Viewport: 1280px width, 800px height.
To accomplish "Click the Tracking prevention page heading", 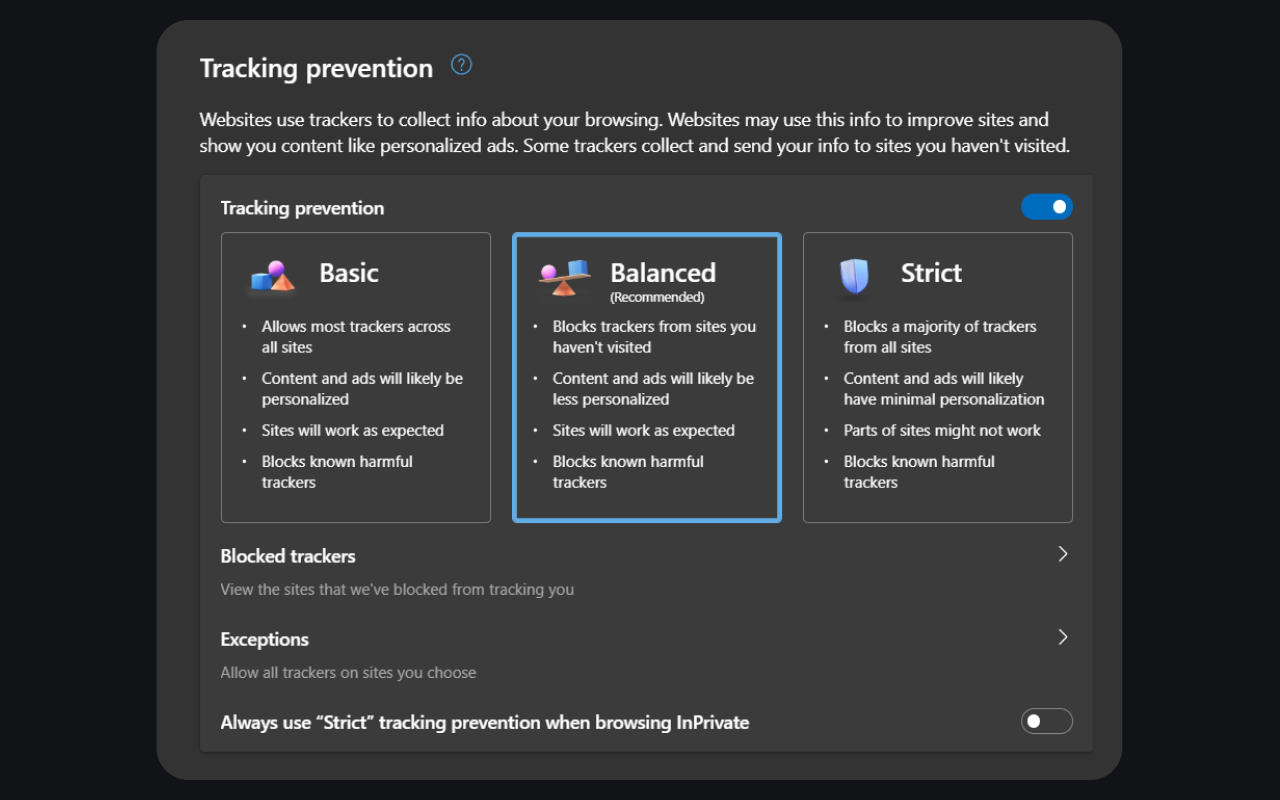I will pyautogui.click(x=316, y=68).
